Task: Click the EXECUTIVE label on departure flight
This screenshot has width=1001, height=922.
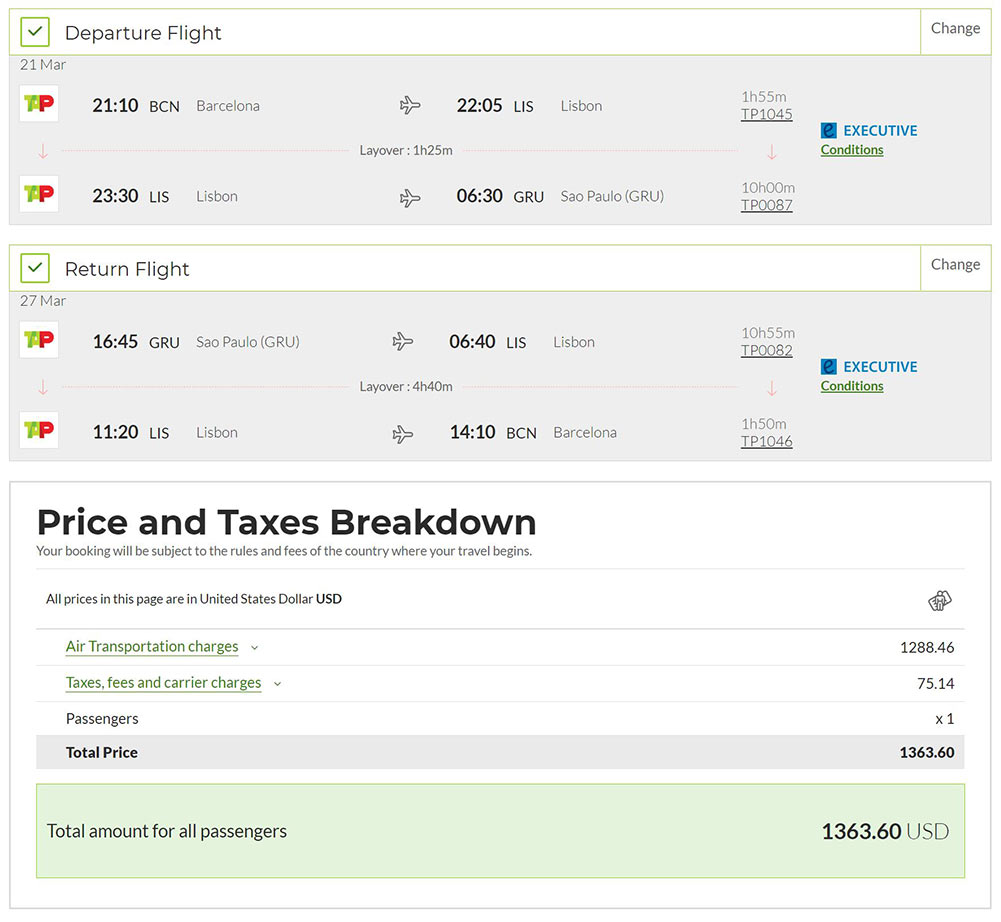Action: (880, 131)
